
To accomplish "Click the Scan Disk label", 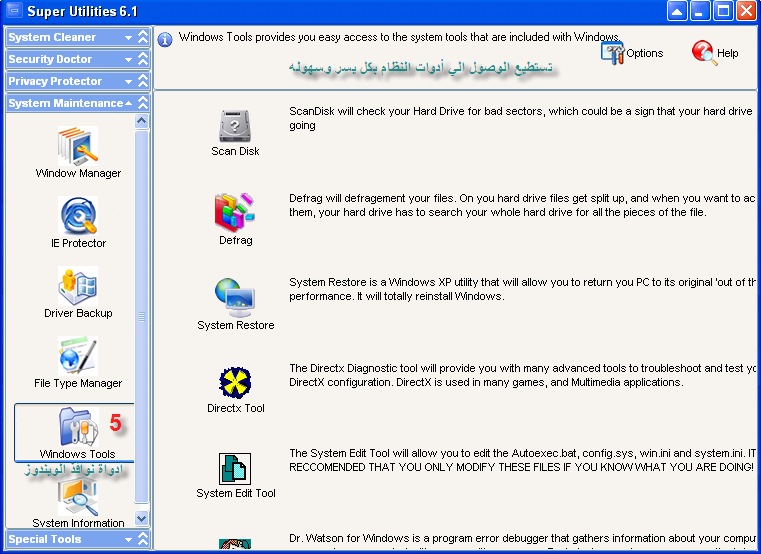I will [x=235, y=151].
